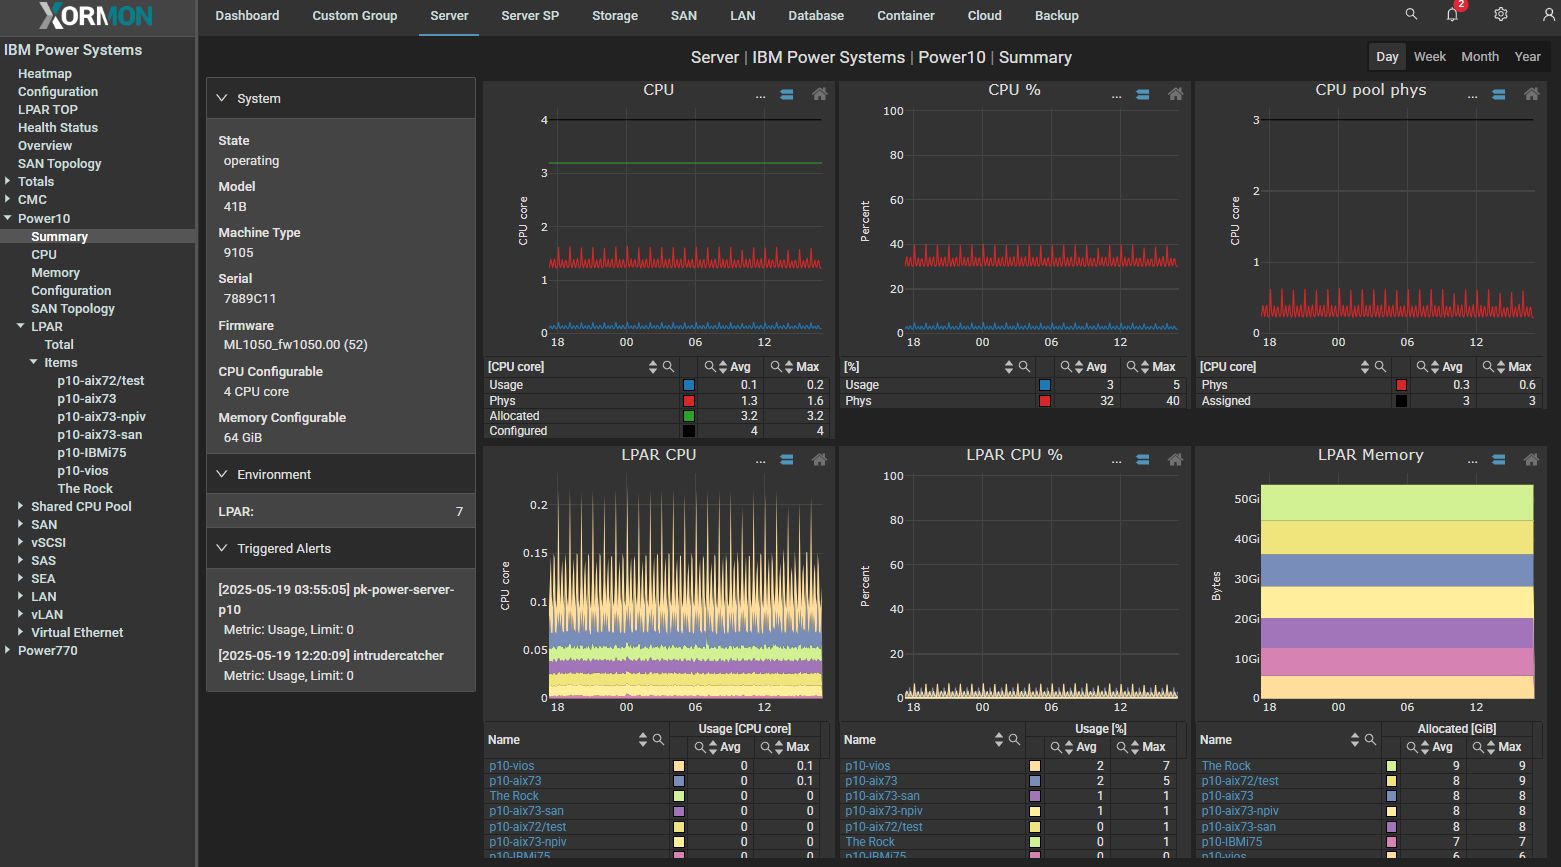This screenshot has height=867, width=1561.
Task: Open more options on LPAR CPU % chart
Action: (x=1117, y=460)
